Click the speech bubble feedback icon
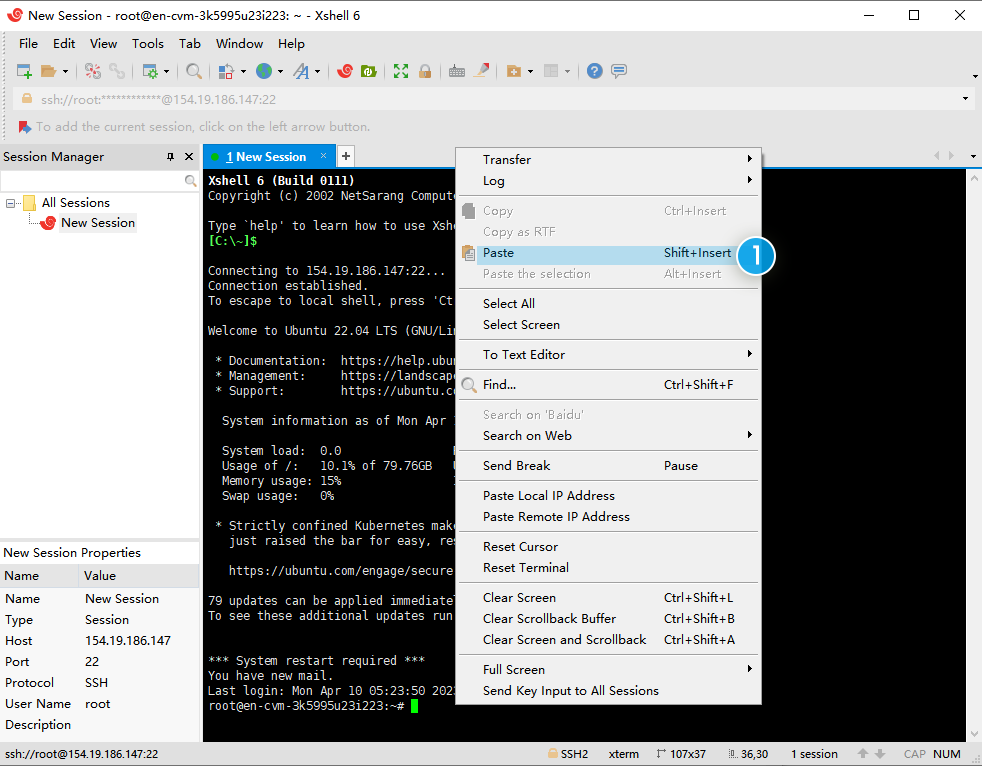Image resolution: width=982 pixels, height=766 pixels. [619, 71]
